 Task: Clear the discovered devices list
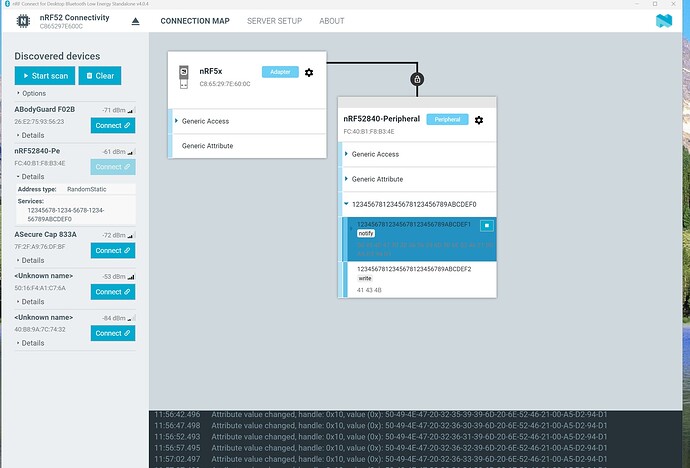100,76
